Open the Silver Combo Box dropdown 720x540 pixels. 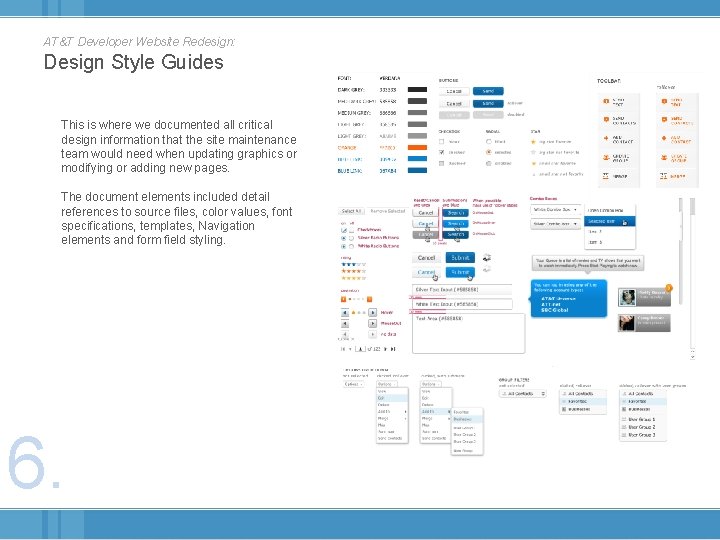click(556, 224)
